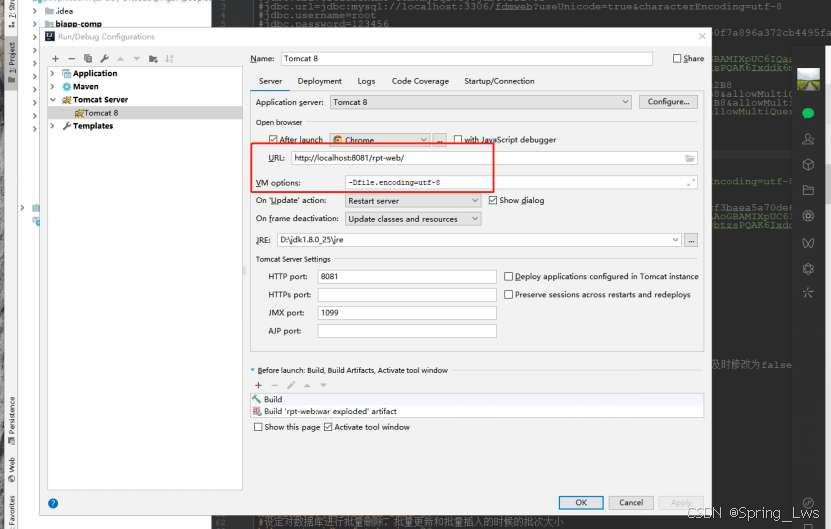The height and width of the screenshot is (529, 831).
Task: Open Application server dropdown
Action: (481, 102)
